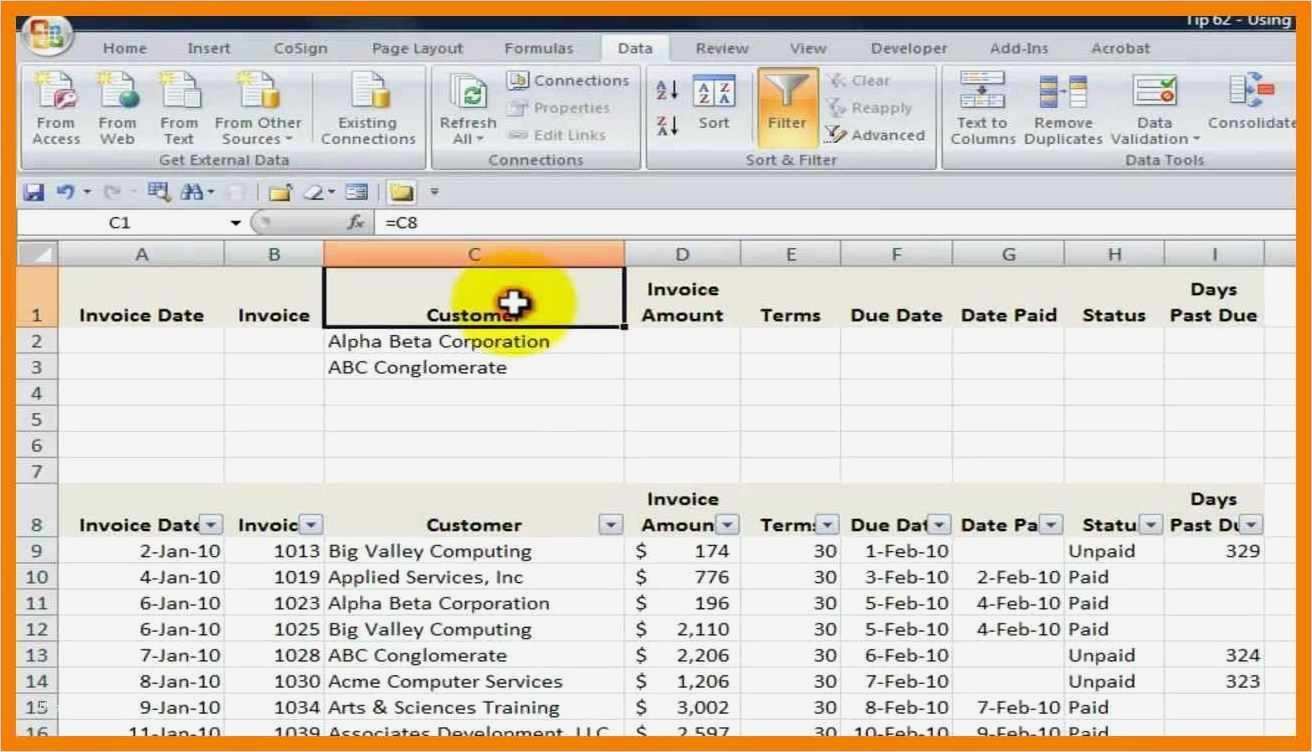Open the Status filter dropdown
The width and height of the screenshot is (1312, 752).
click(x=1151, y=525)
